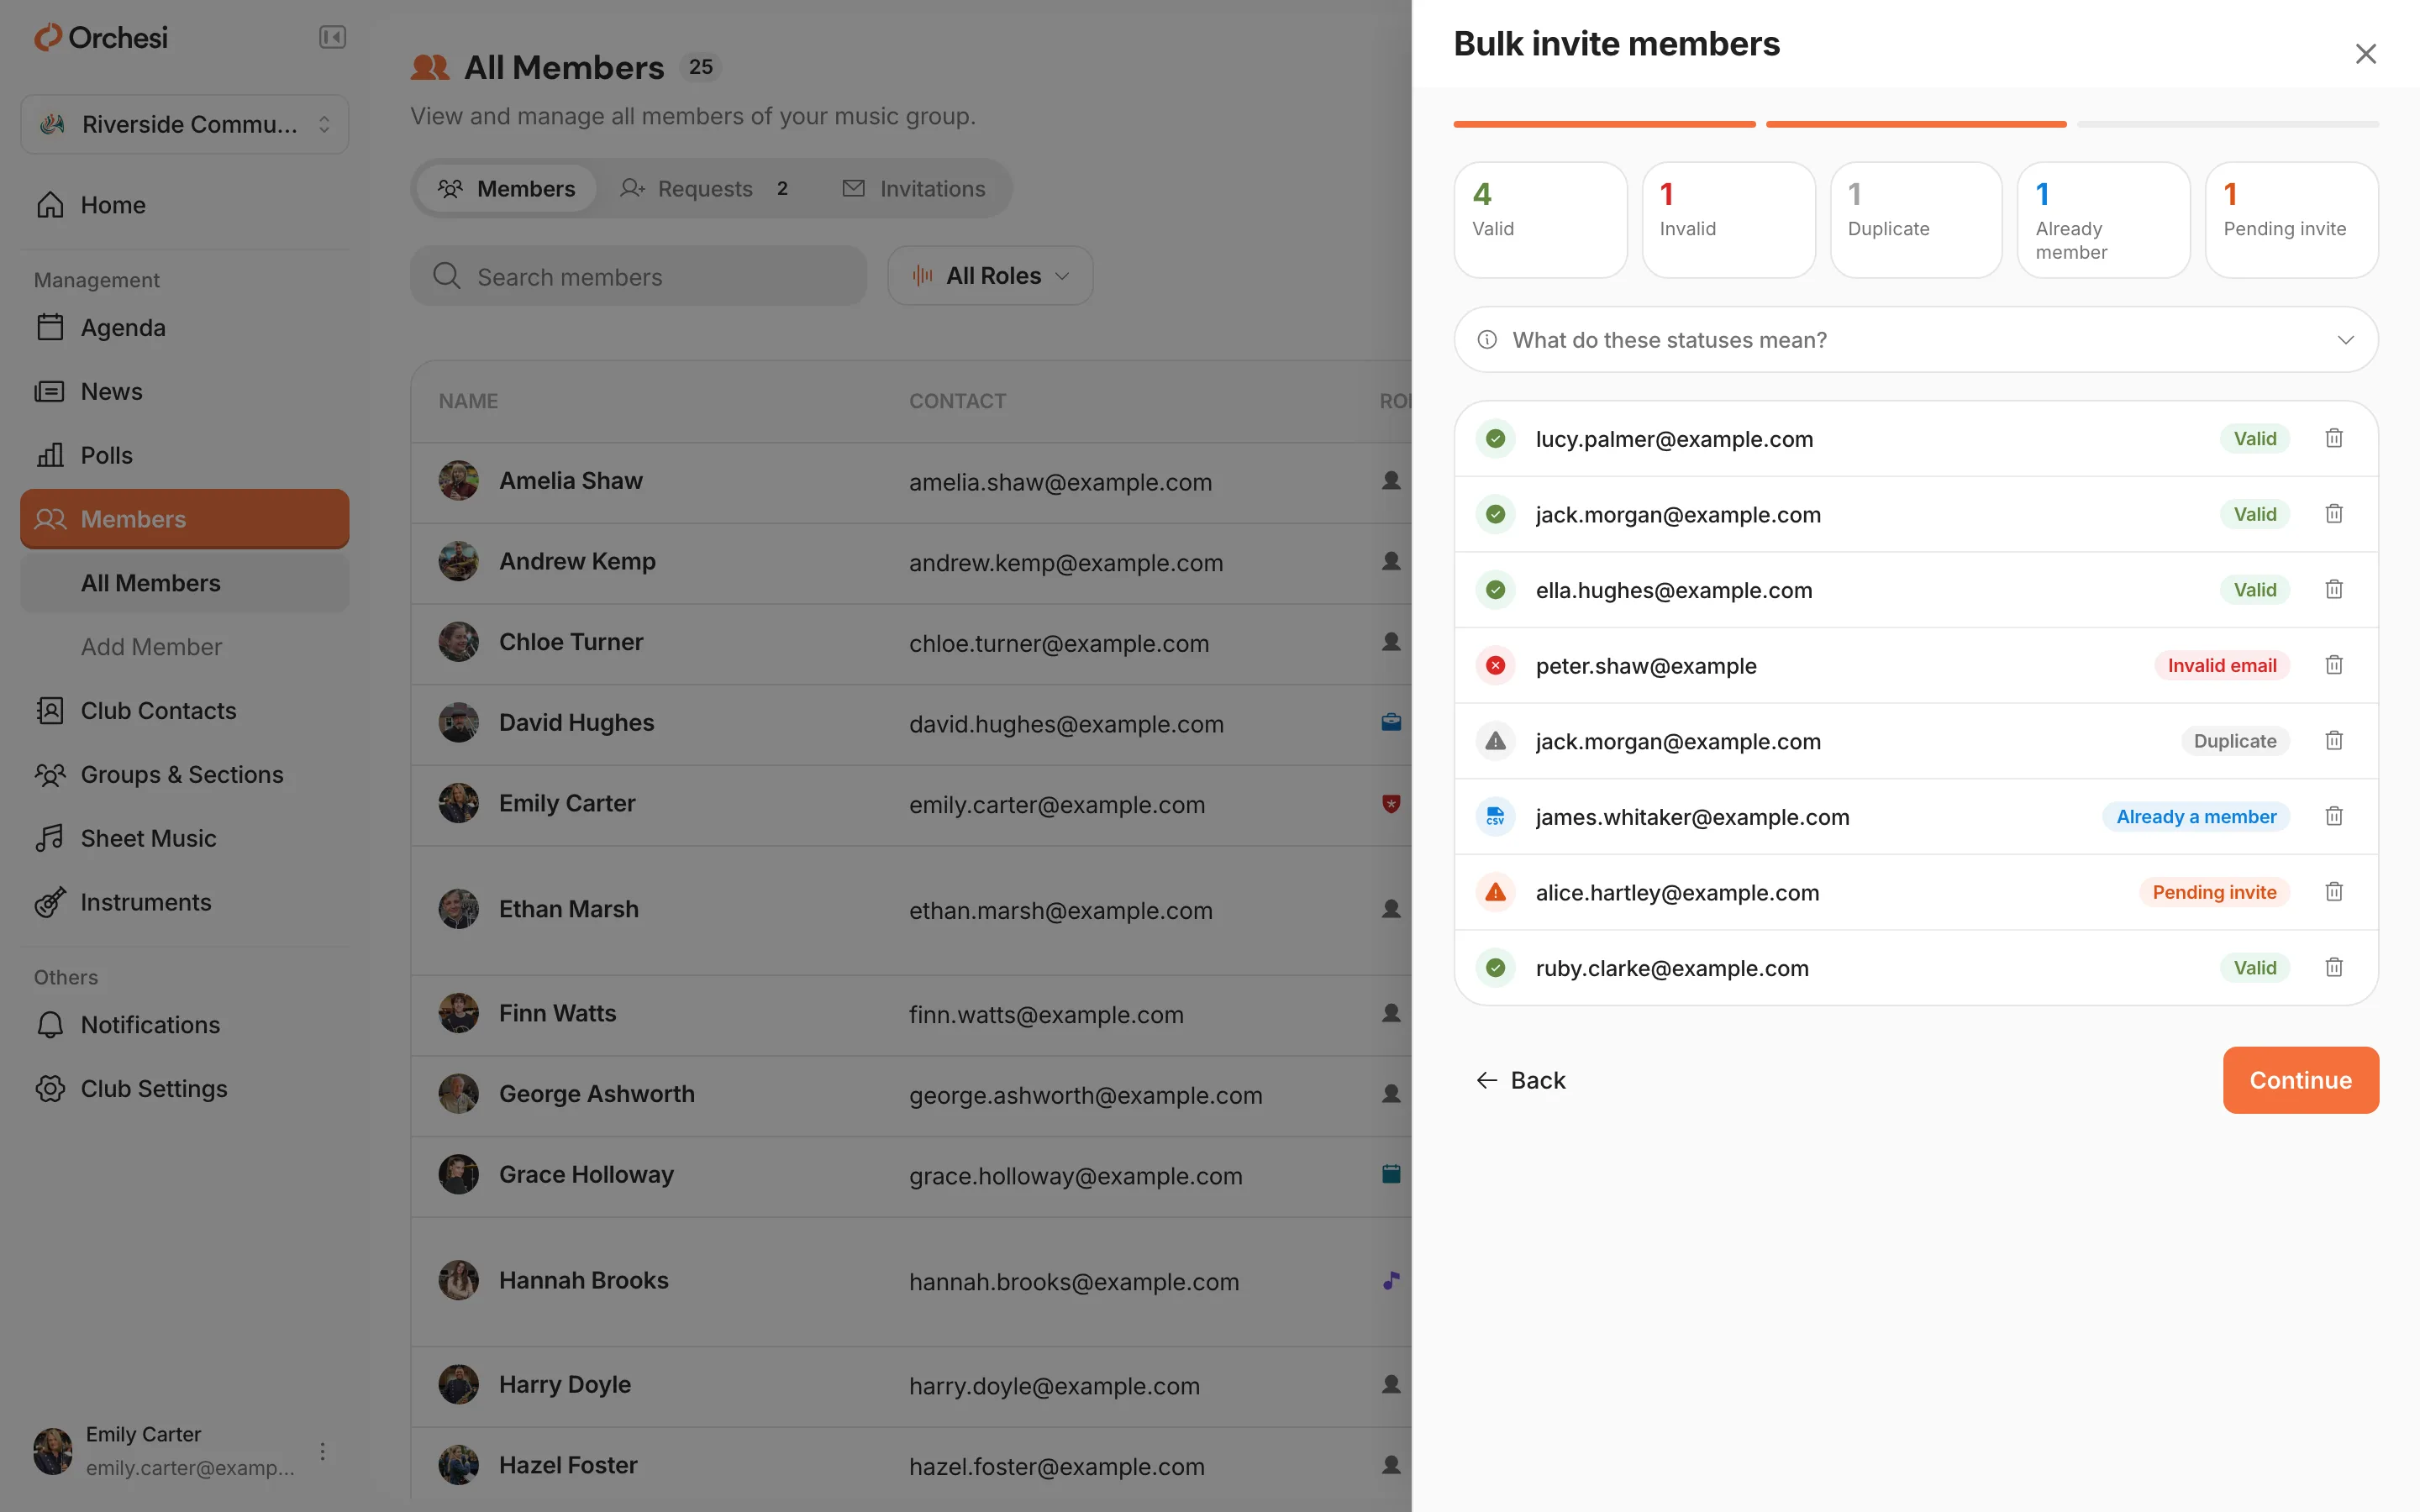Image resolution: width=2420 pixels, height=1512 pixels.
Task: Close the Bulk invite members panel
Action: click(2365, 54)
